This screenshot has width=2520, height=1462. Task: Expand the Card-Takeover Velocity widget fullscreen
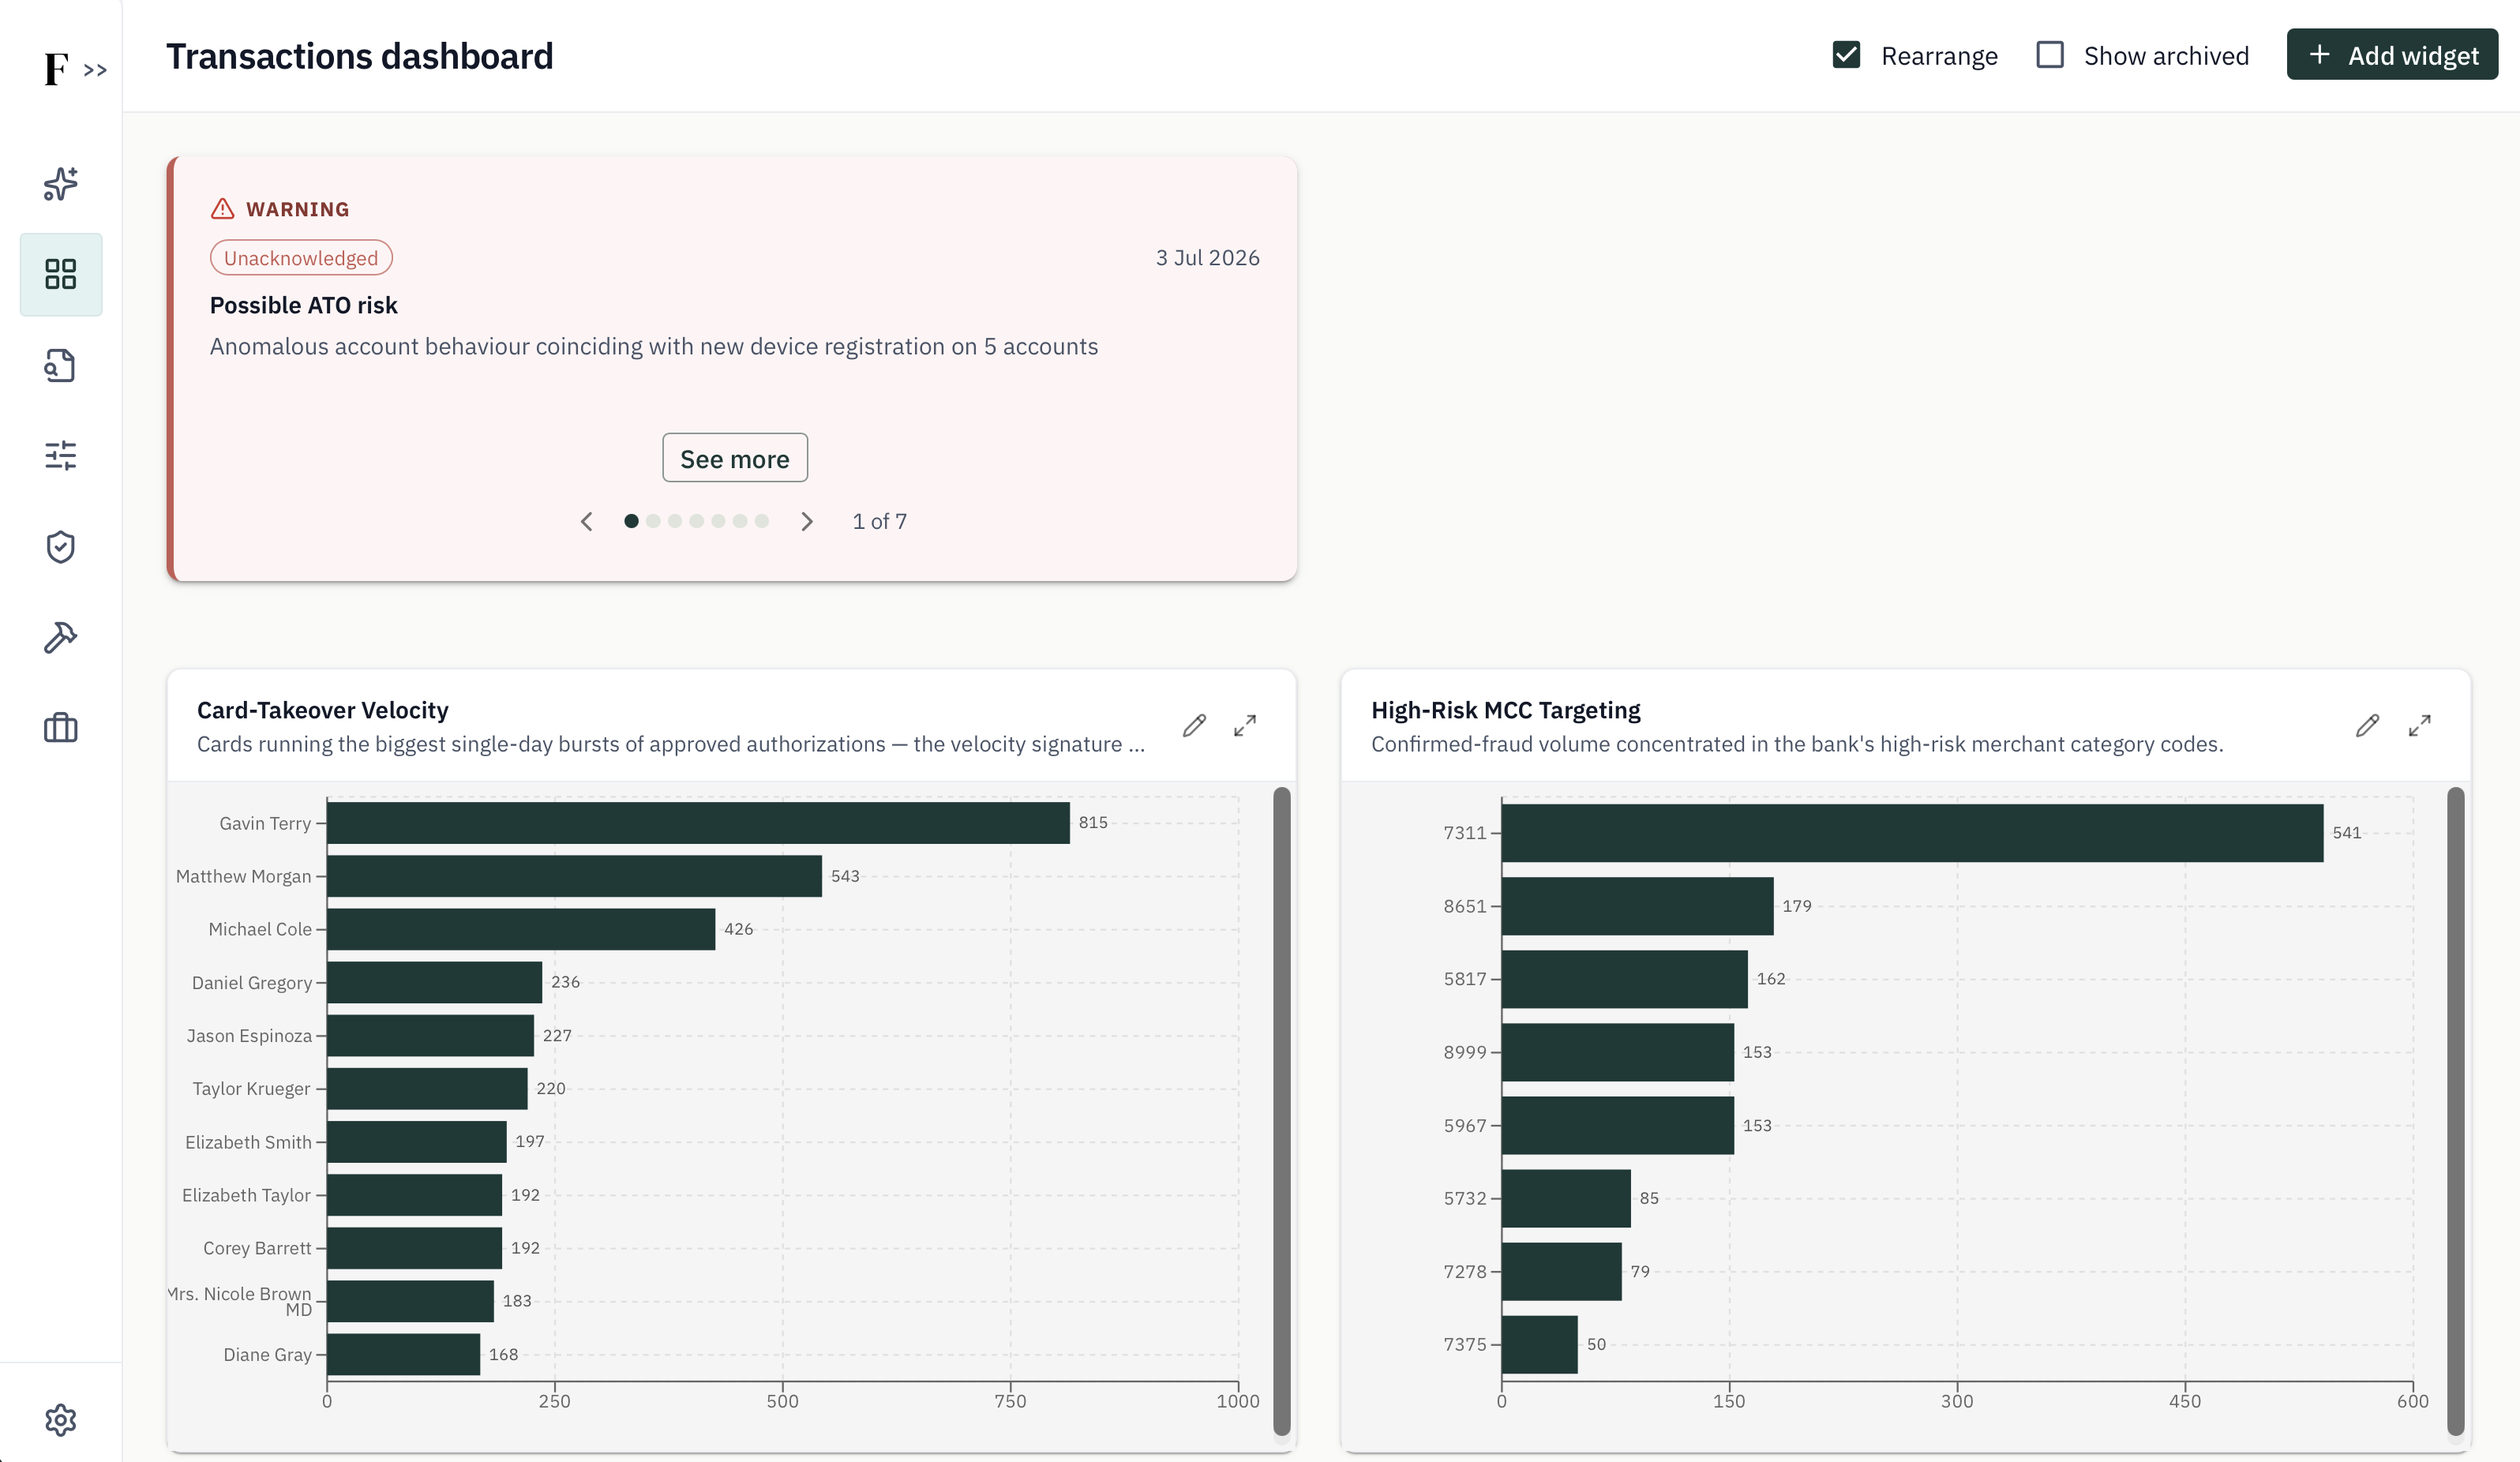(1245, 726)
